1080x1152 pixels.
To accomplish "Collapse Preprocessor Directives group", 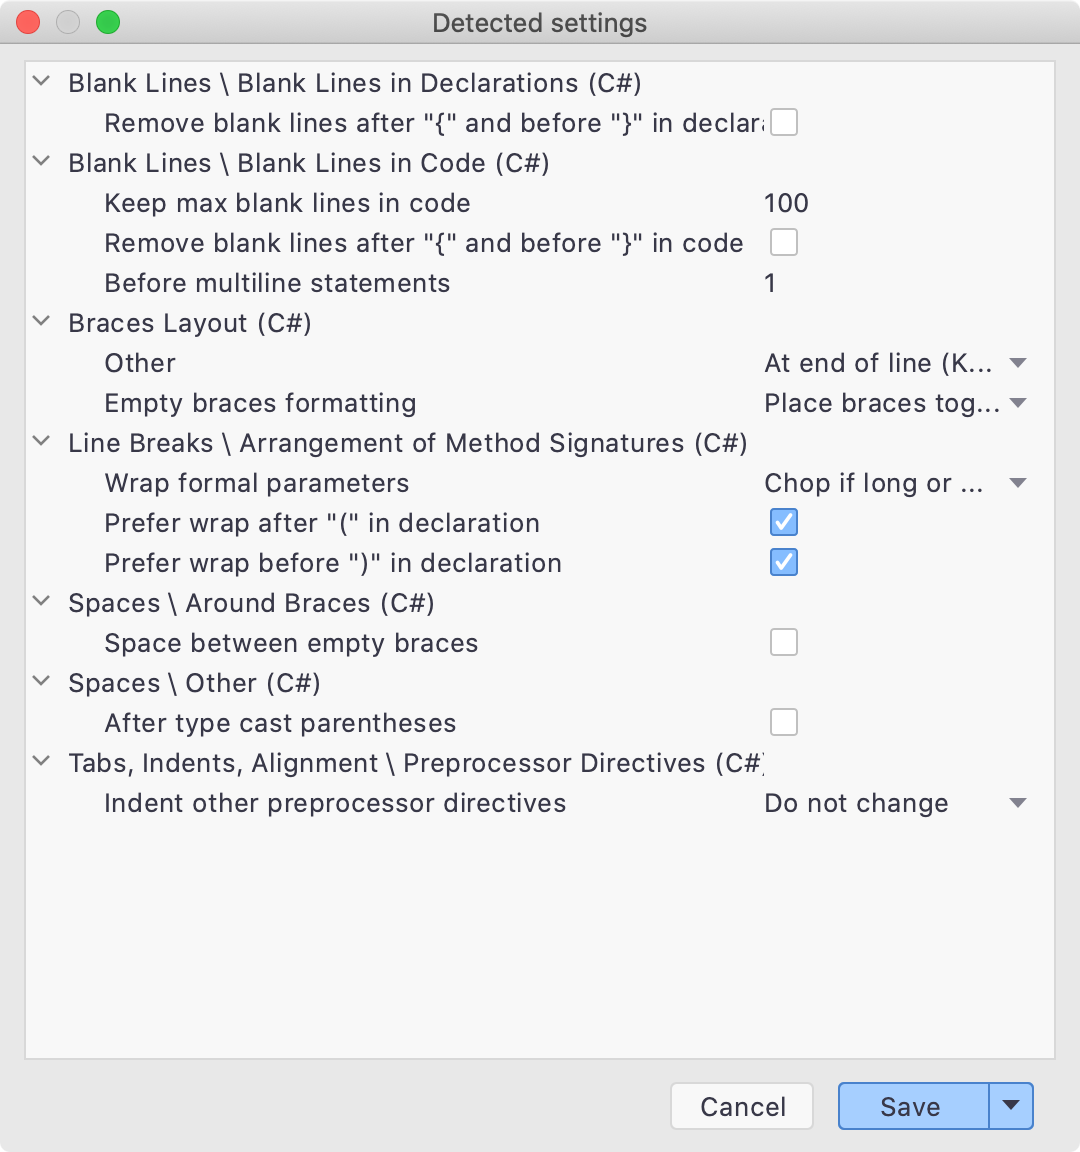I will [x=42, y=762].
